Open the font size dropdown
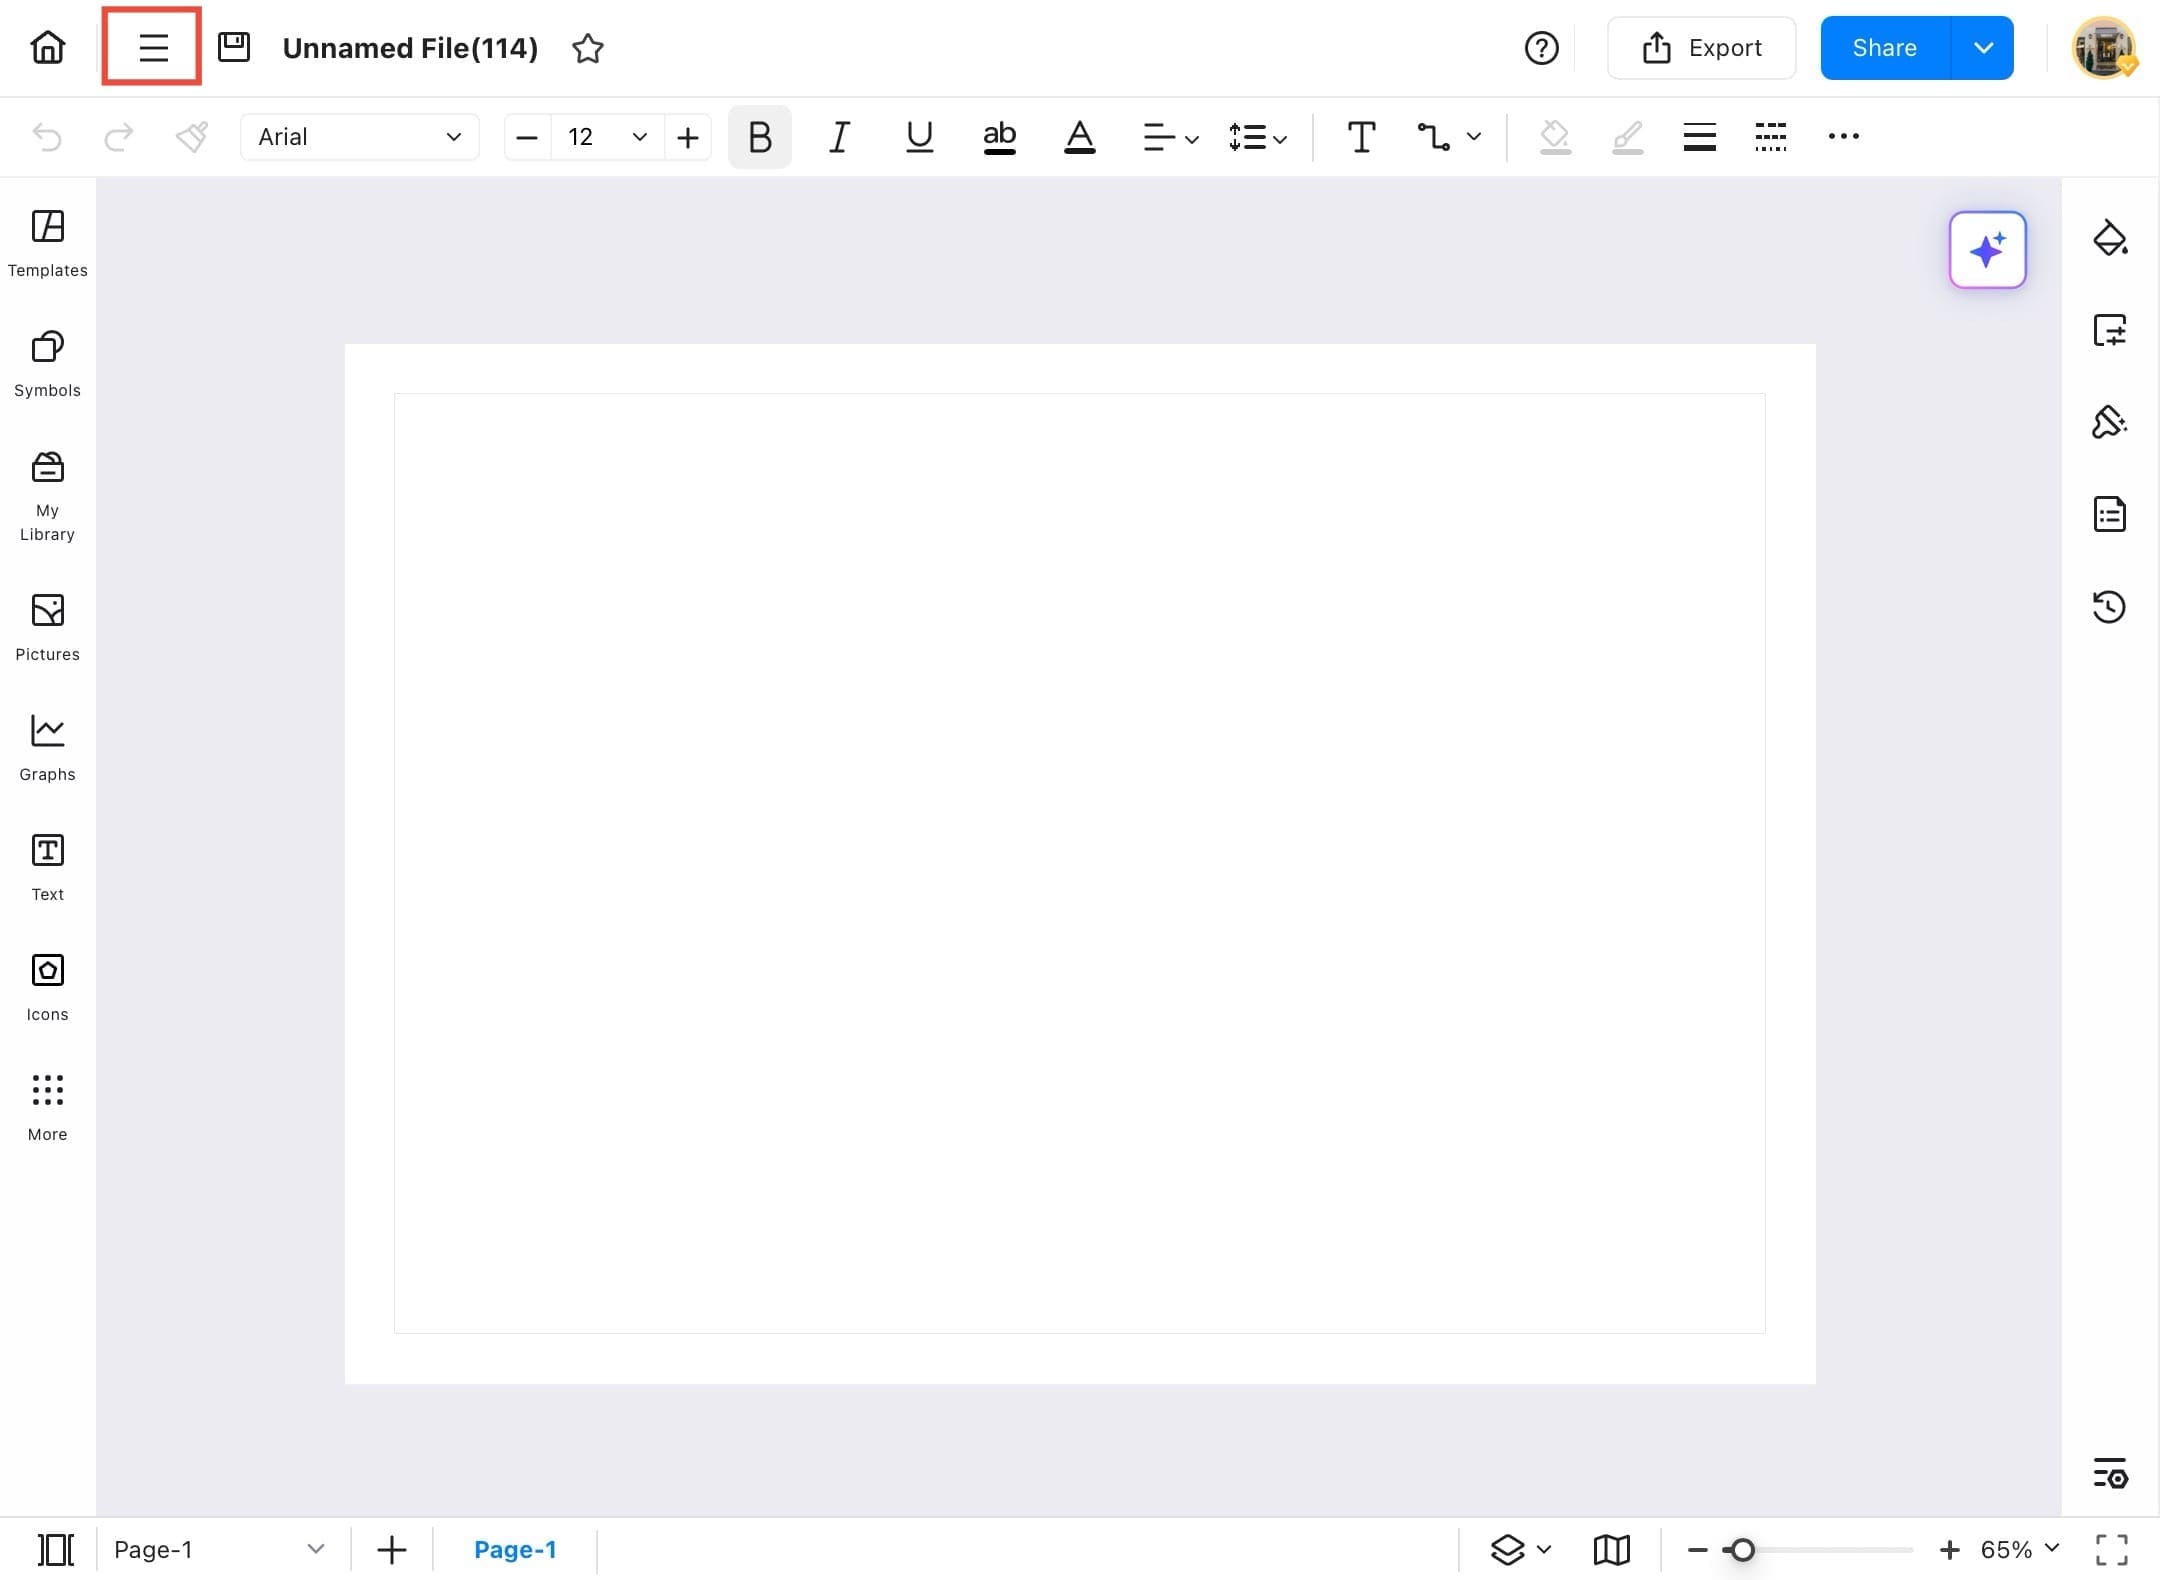 (638, 137)
